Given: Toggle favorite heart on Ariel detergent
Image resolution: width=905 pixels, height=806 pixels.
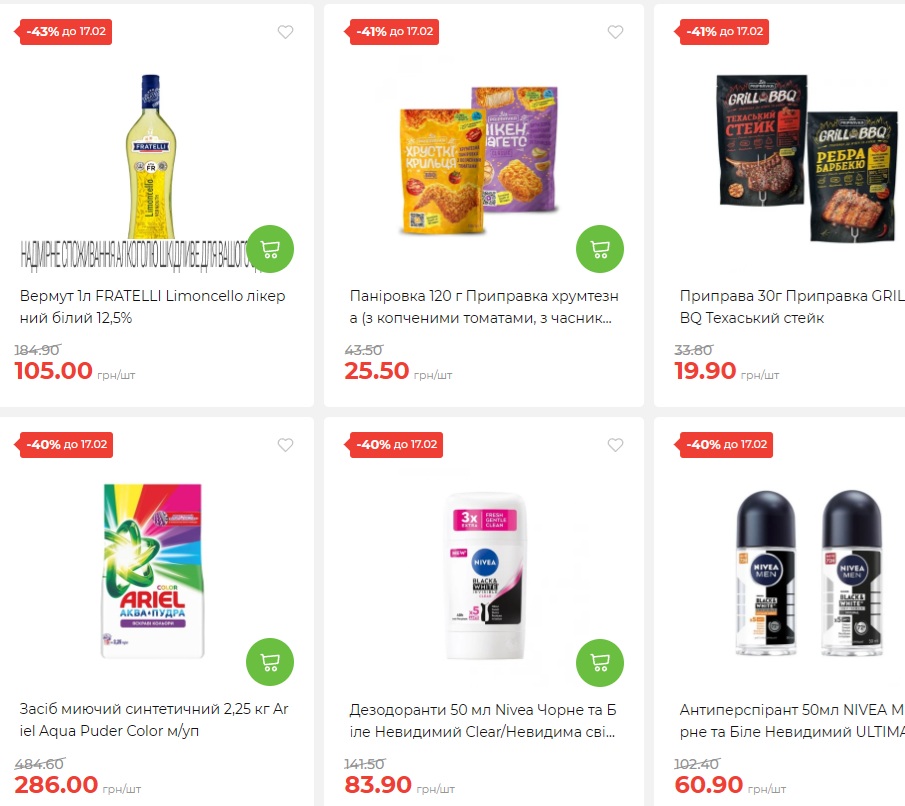Looking at the screenshot, I should [285, 445].
